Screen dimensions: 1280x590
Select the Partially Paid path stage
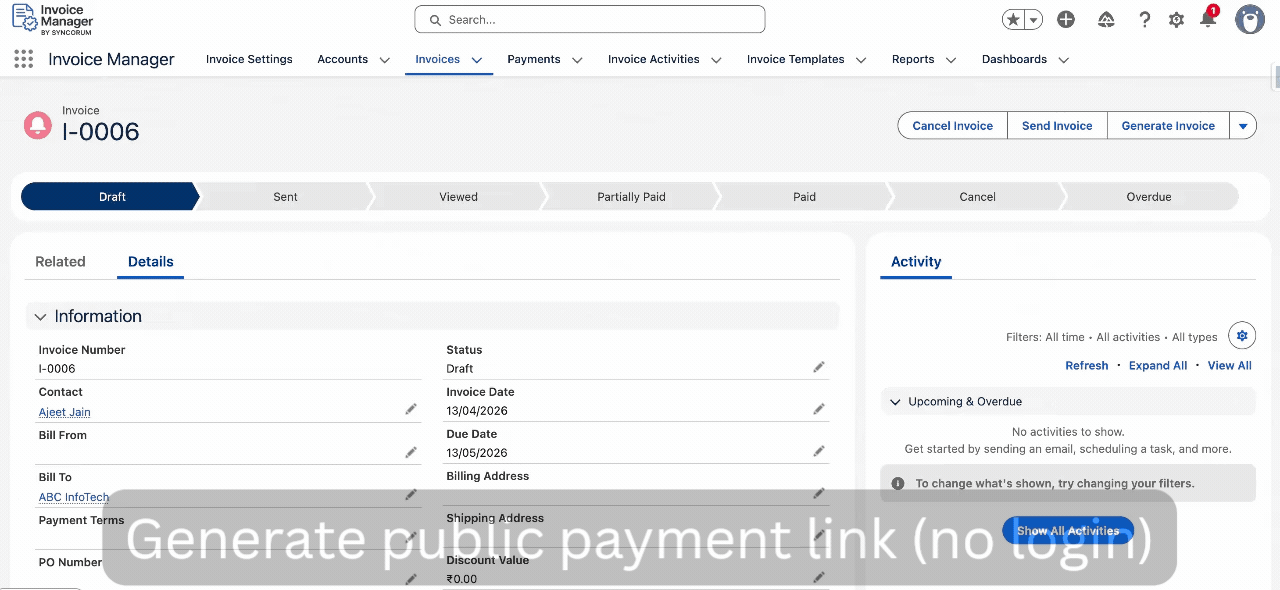631,196
